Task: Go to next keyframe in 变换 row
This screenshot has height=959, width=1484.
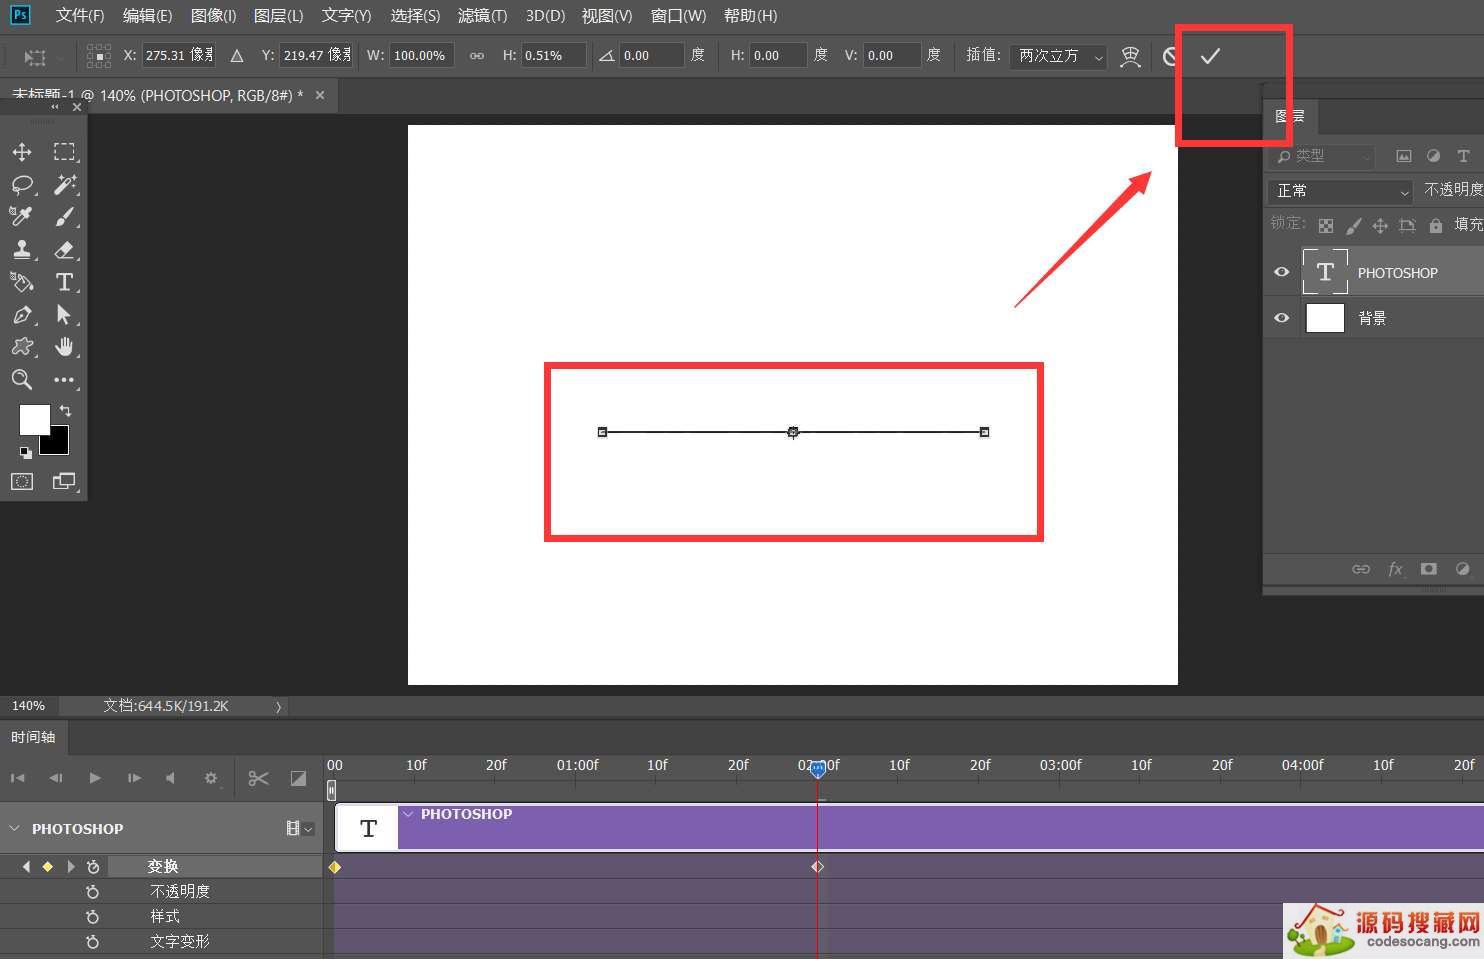Action: pos(70,867)
